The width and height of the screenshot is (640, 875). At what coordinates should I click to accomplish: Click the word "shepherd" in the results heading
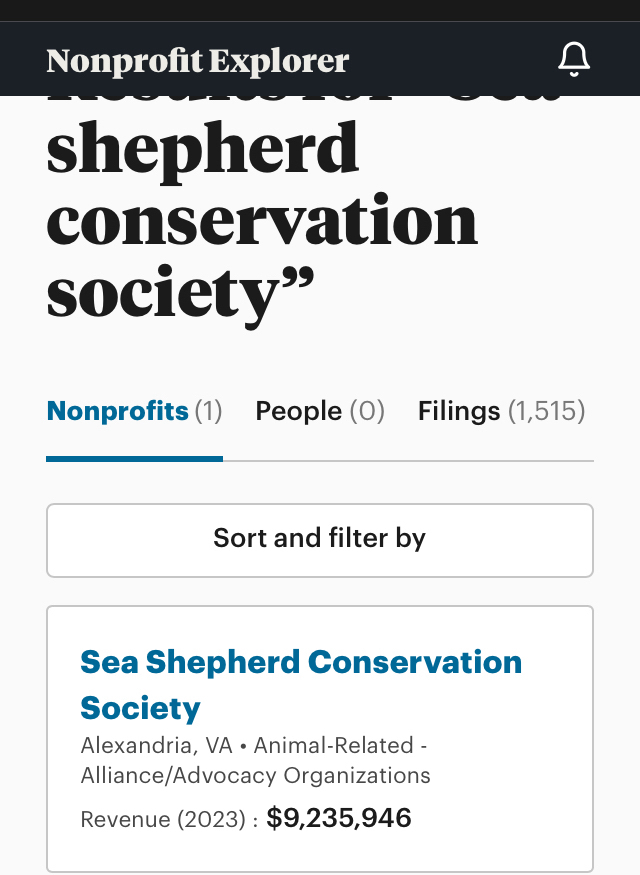(202, 150)
